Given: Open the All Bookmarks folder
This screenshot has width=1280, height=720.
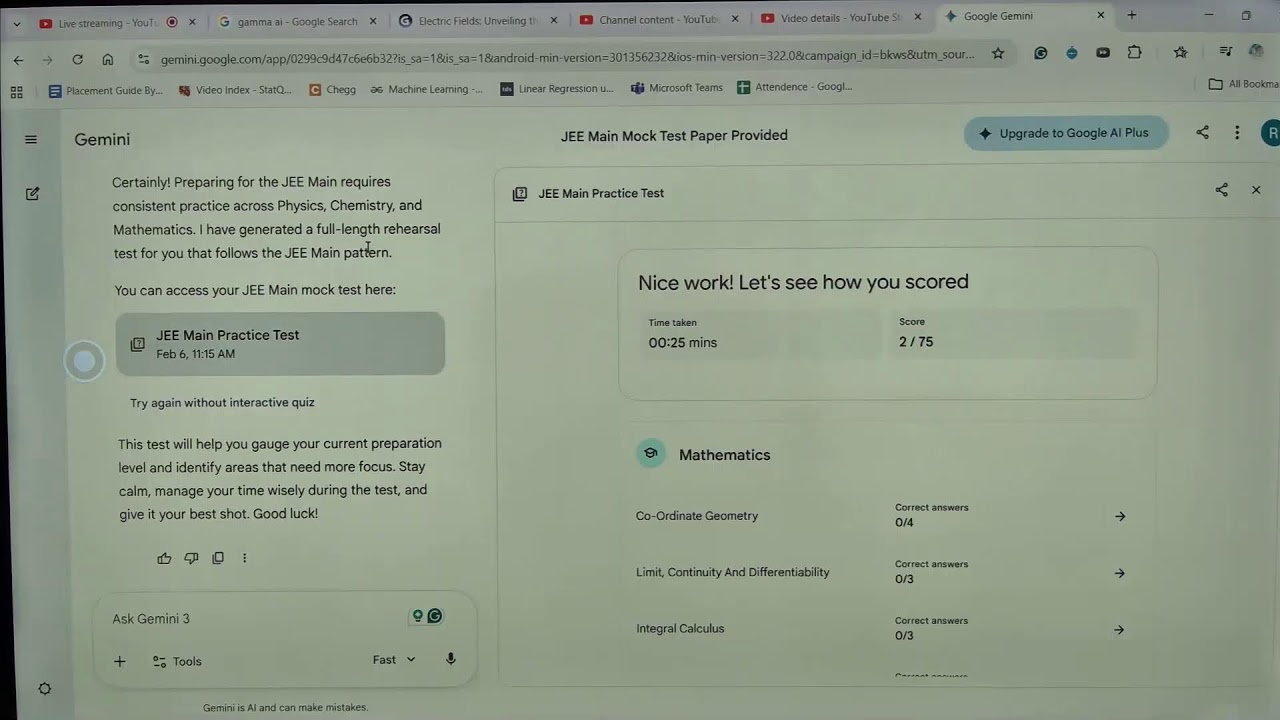Looking at the screenshot, I should point(1243,84).
